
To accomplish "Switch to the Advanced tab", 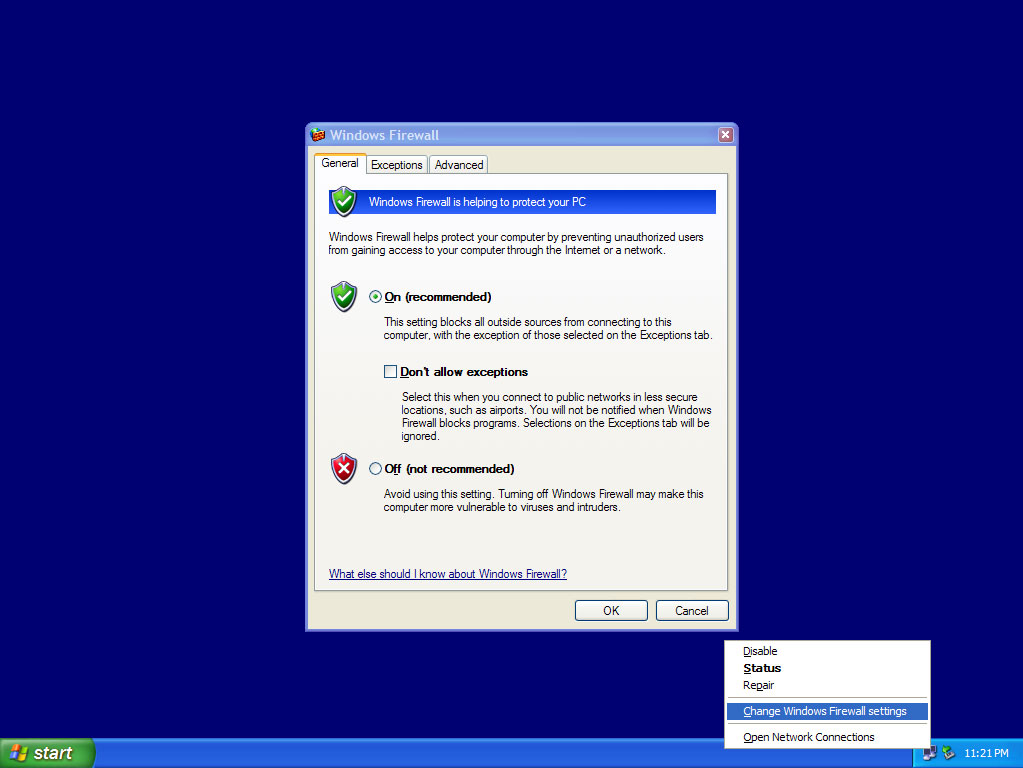I will pyautogui.click(x=459, y=164).
